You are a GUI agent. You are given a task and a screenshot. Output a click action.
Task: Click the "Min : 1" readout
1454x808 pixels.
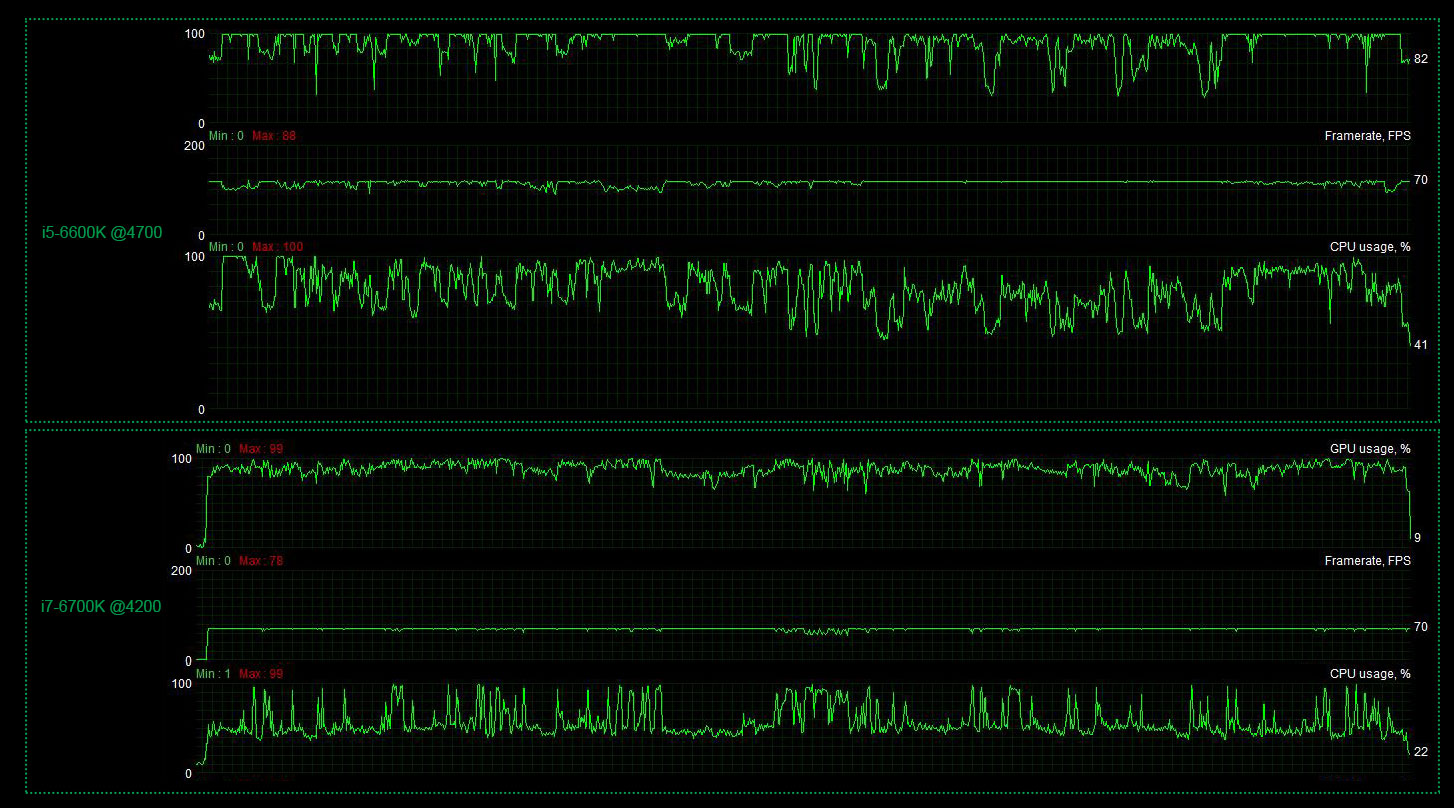(213, 674)
